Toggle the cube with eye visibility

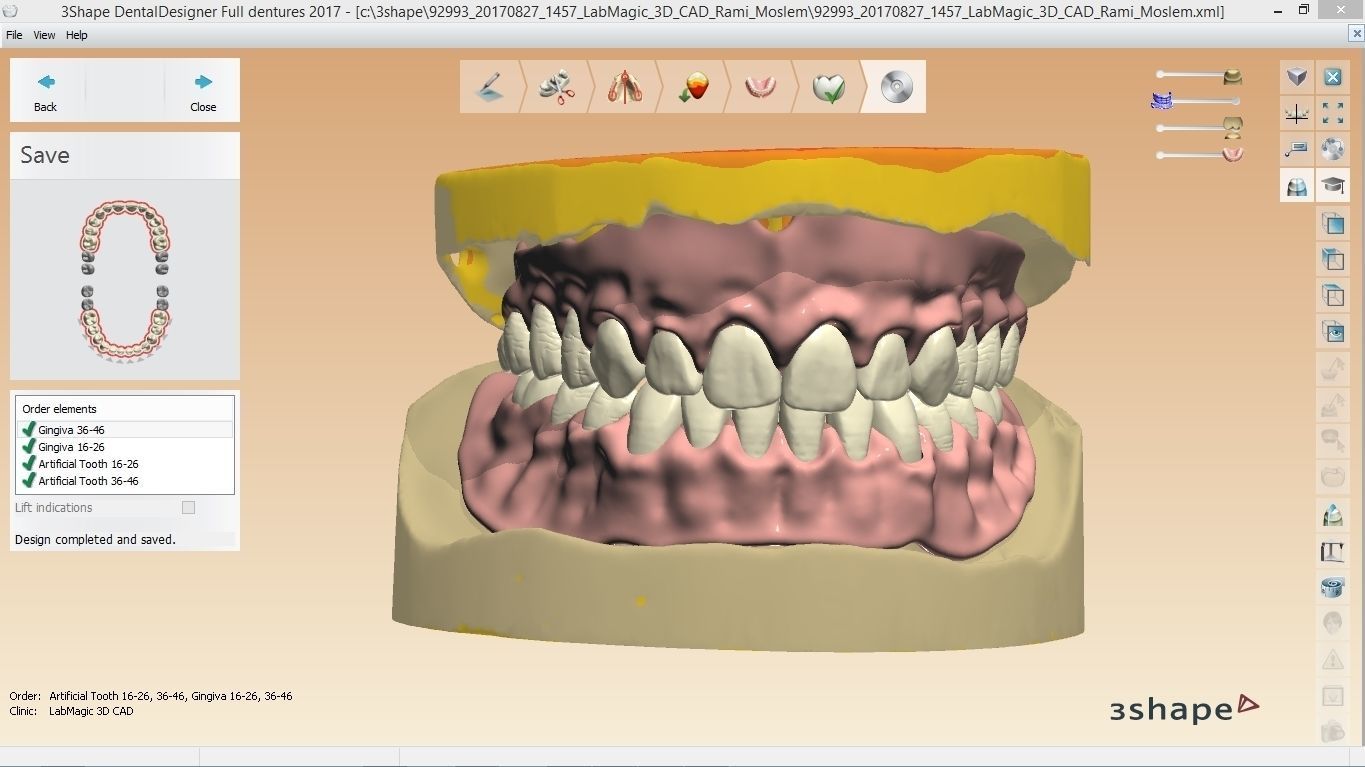1332,332
